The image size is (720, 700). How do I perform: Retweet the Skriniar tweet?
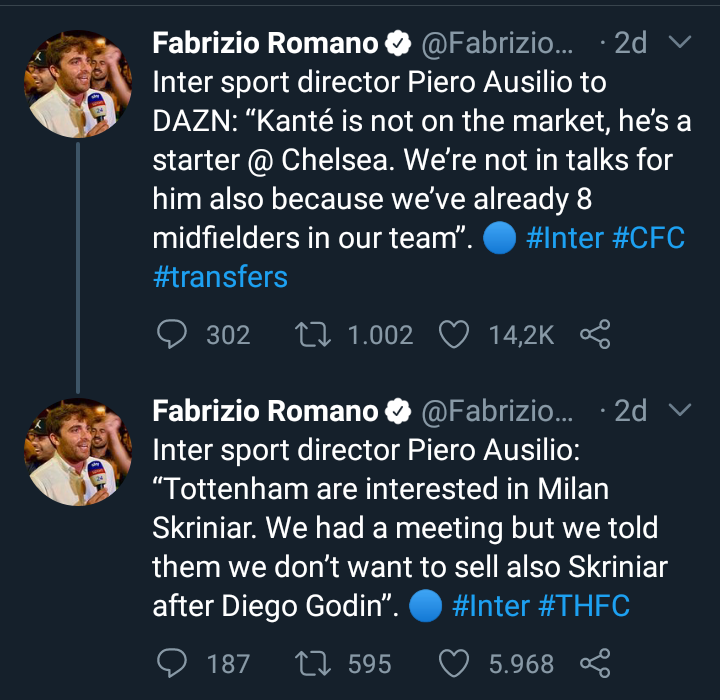coord(314,663)
